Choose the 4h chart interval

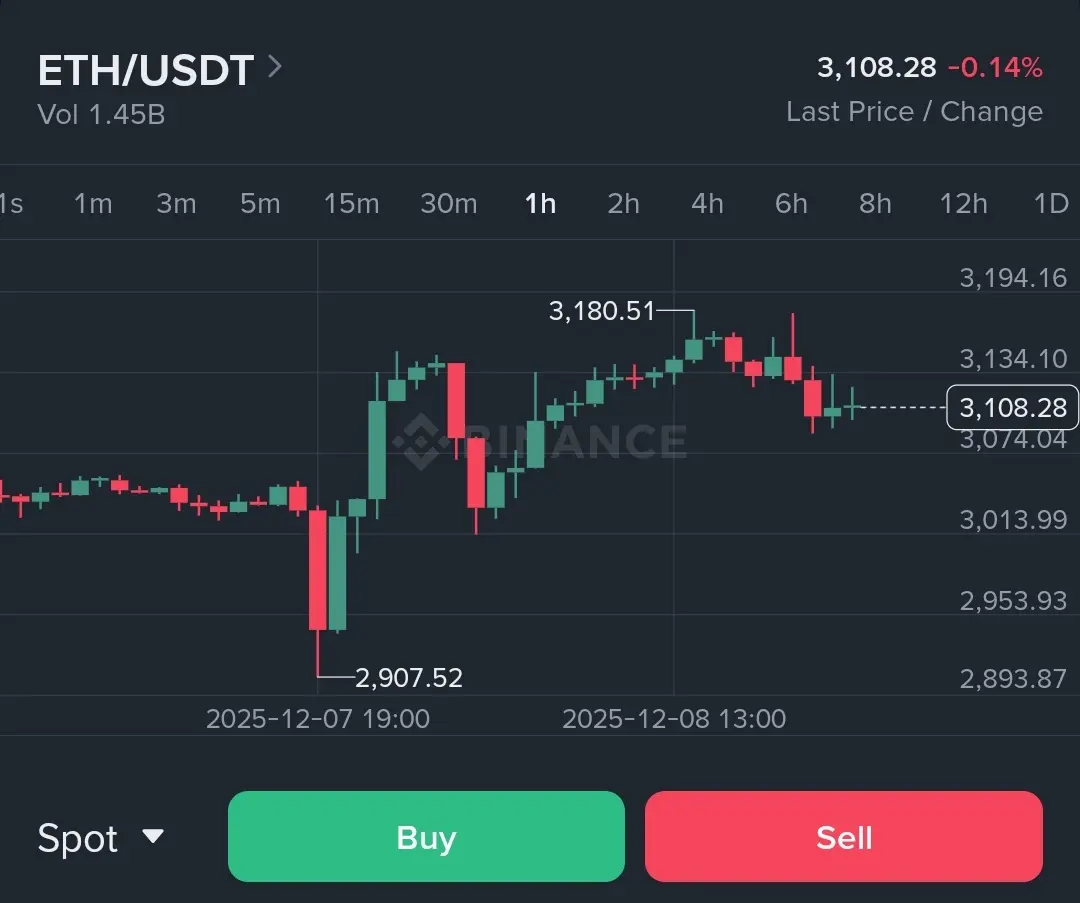pyautogui.click(x=707, y=204)
